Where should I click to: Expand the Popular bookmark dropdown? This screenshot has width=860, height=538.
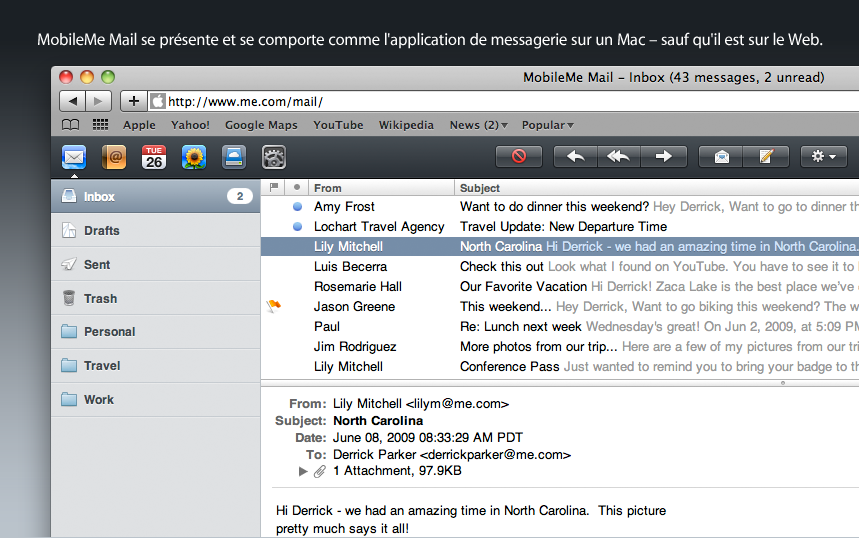pyautogui.click(x=548, y=125)
